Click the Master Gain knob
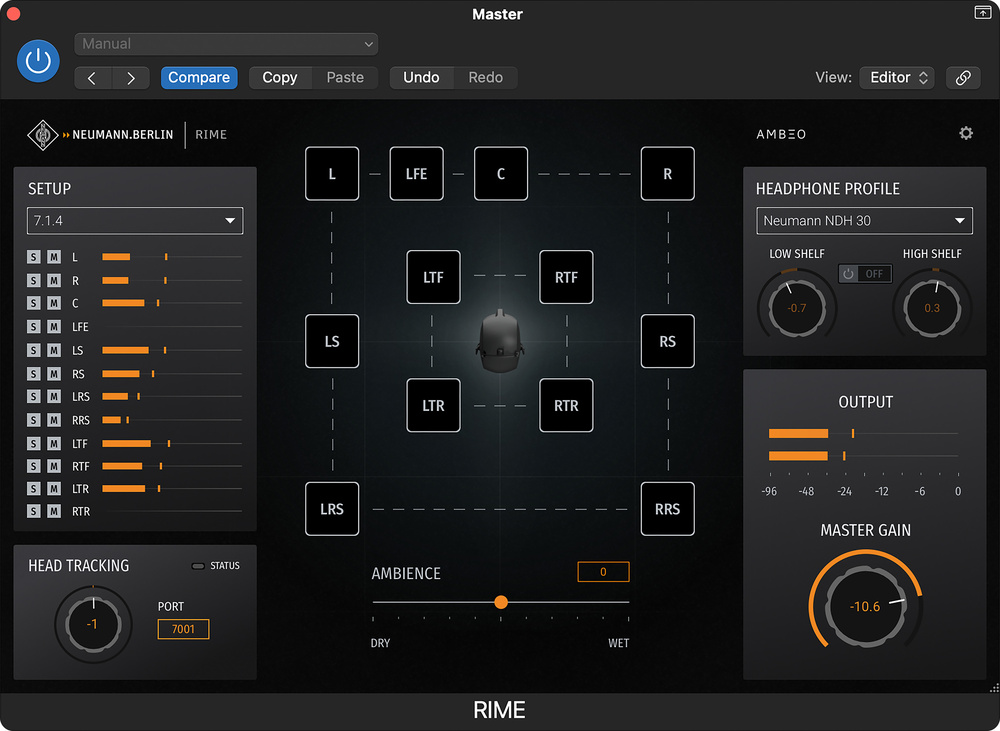 click(865, 606)
